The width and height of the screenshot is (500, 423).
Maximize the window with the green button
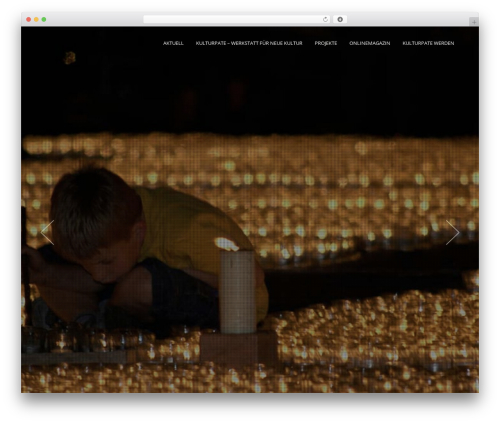point(44,19)
